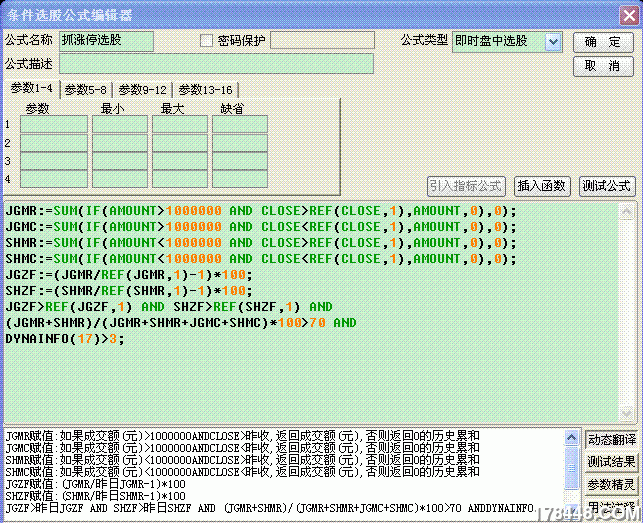This screenshot has height=523, width=643.
Task: Tick the 密码保护 checkbox
Action: pos(206,41)
